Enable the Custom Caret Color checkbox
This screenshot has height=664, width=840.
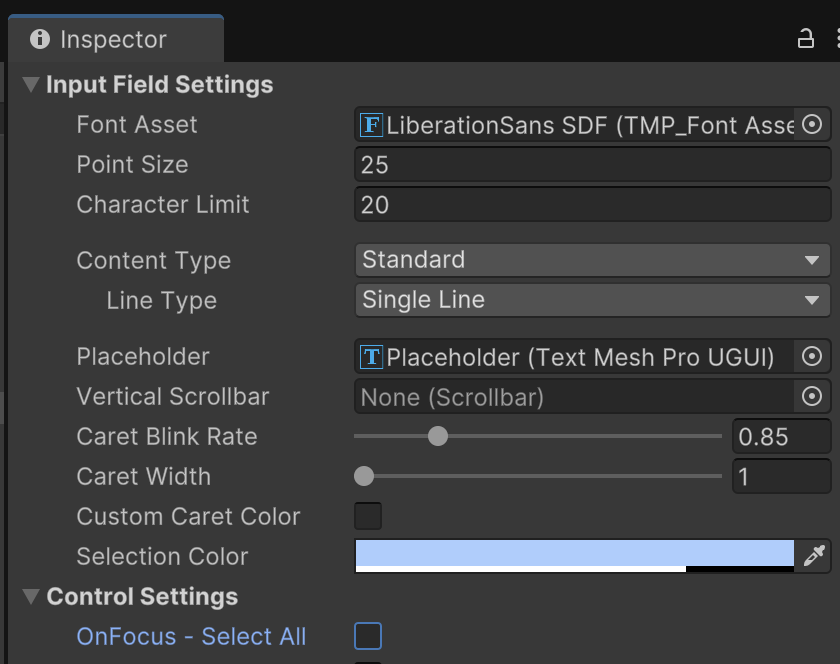[368, 516]
